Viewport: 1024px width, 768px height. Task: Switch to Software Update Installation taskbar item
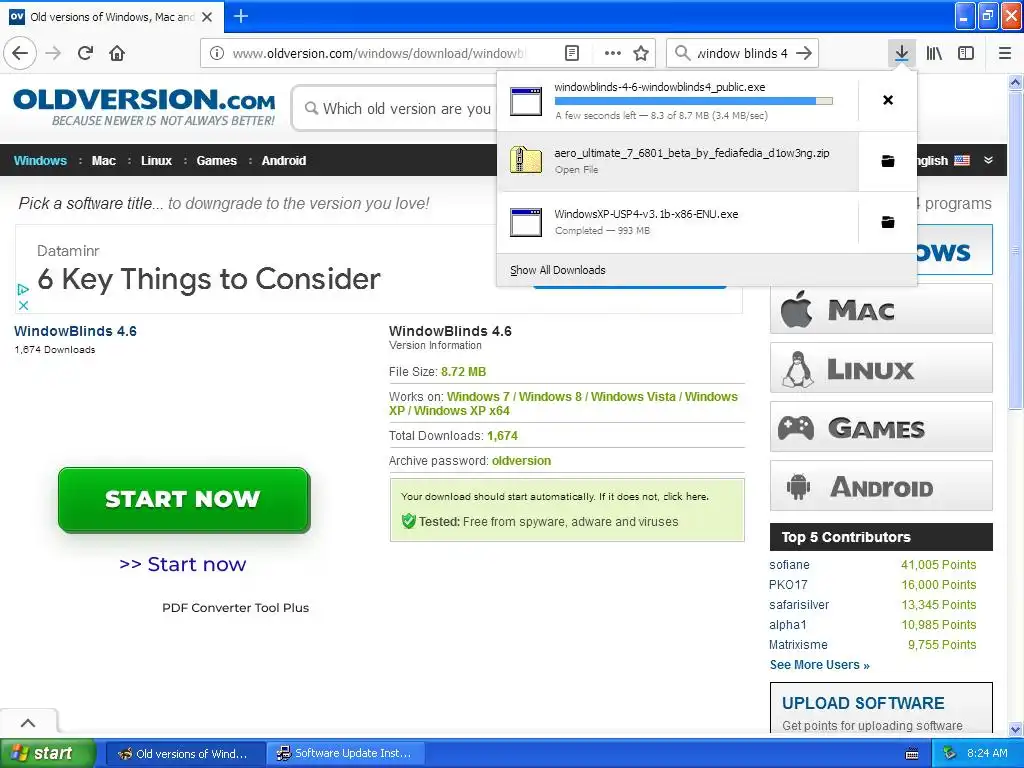point(345,754)
